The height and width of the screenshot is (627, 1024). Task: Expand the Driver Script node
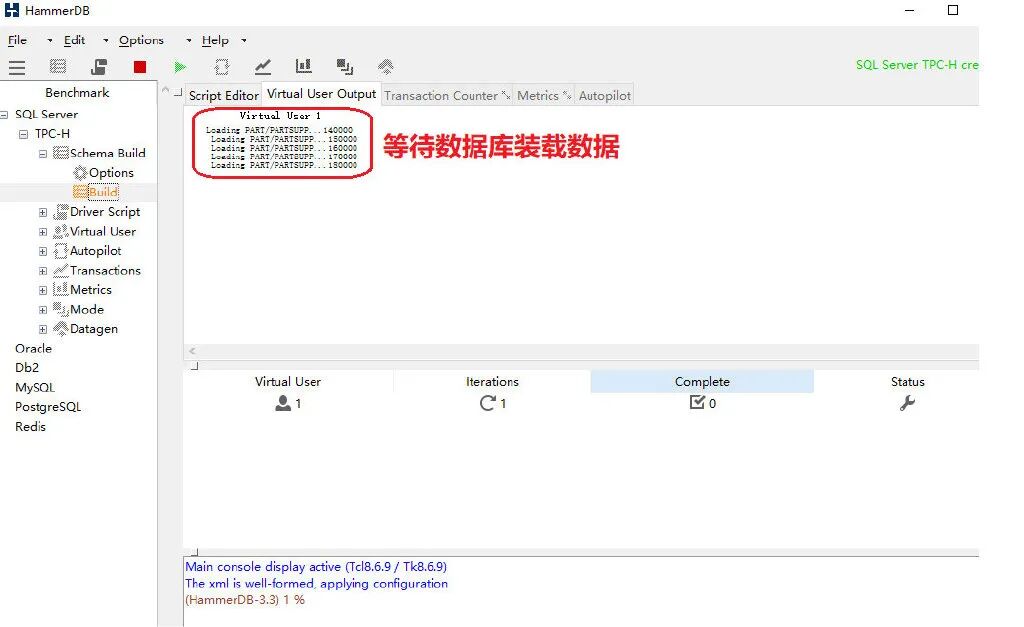pos(42,212)
